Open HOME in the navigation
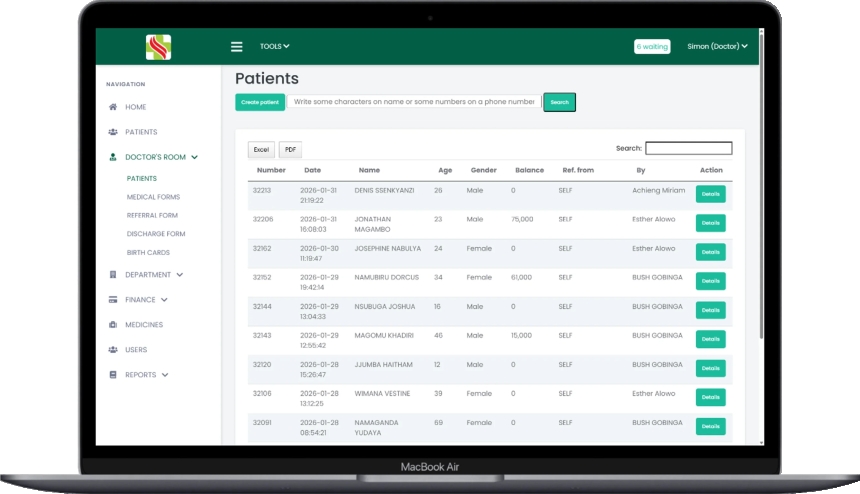Viewport: 860px width, 494px height. coord(135,107)
